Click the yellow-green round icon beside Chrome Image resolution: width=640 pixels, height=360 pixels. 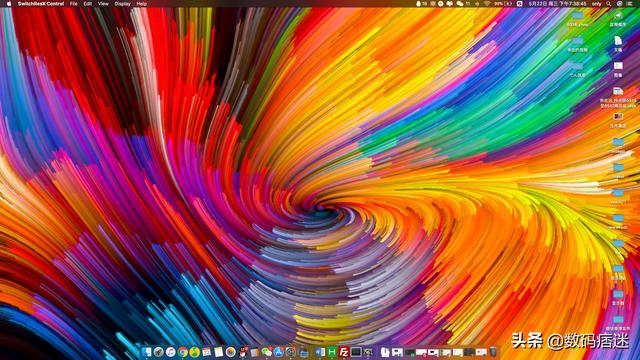pyautogui.click(x=194, y=352)
